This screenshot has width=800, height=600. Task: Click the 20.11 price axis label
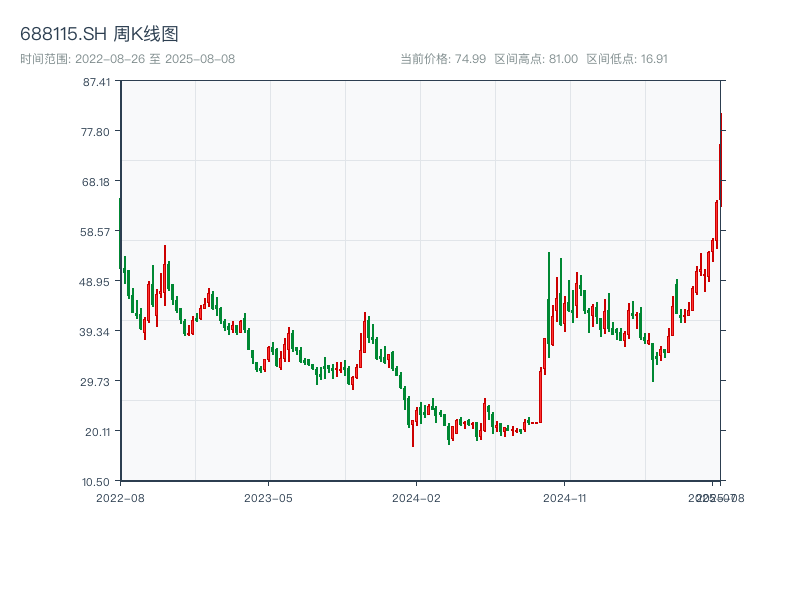coord(96,431)
